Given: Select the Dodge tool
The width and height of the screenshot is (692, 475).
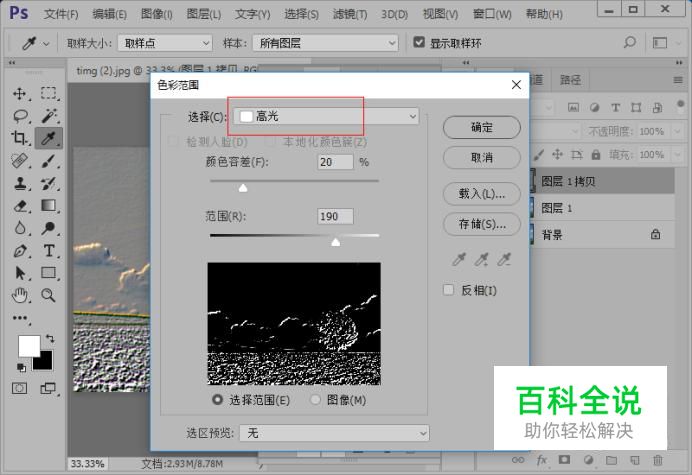Looking at the screenshot, I should 49,228.
